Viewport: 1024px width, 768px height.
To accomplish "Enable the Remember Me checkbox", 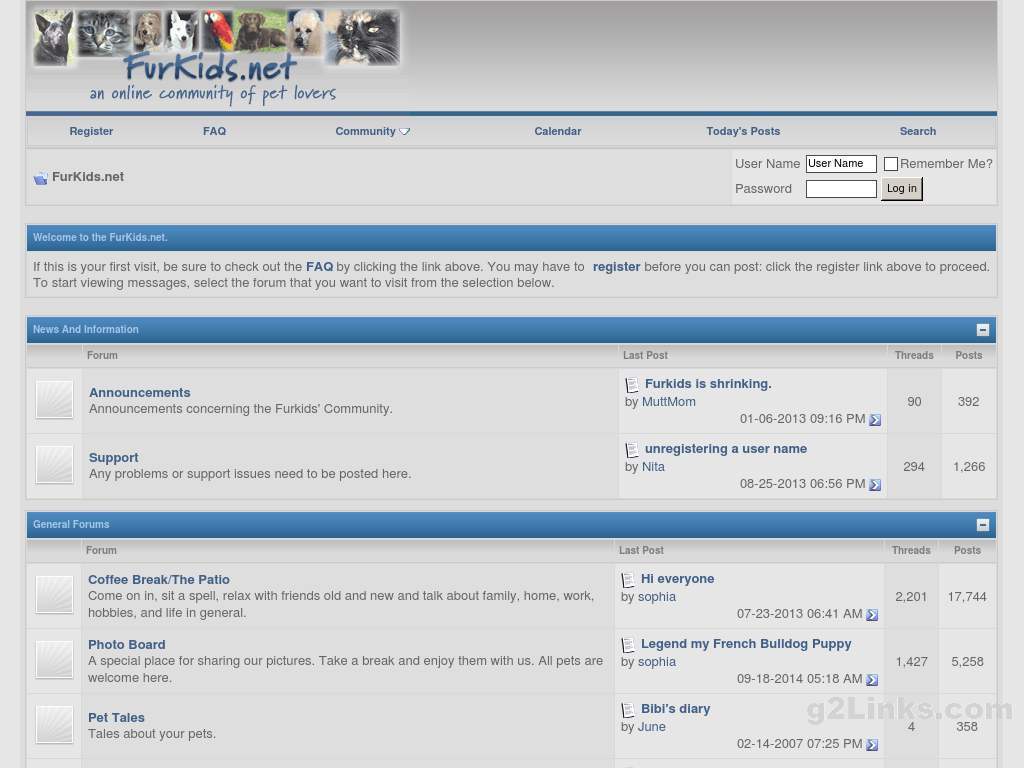I will point(891,164).
